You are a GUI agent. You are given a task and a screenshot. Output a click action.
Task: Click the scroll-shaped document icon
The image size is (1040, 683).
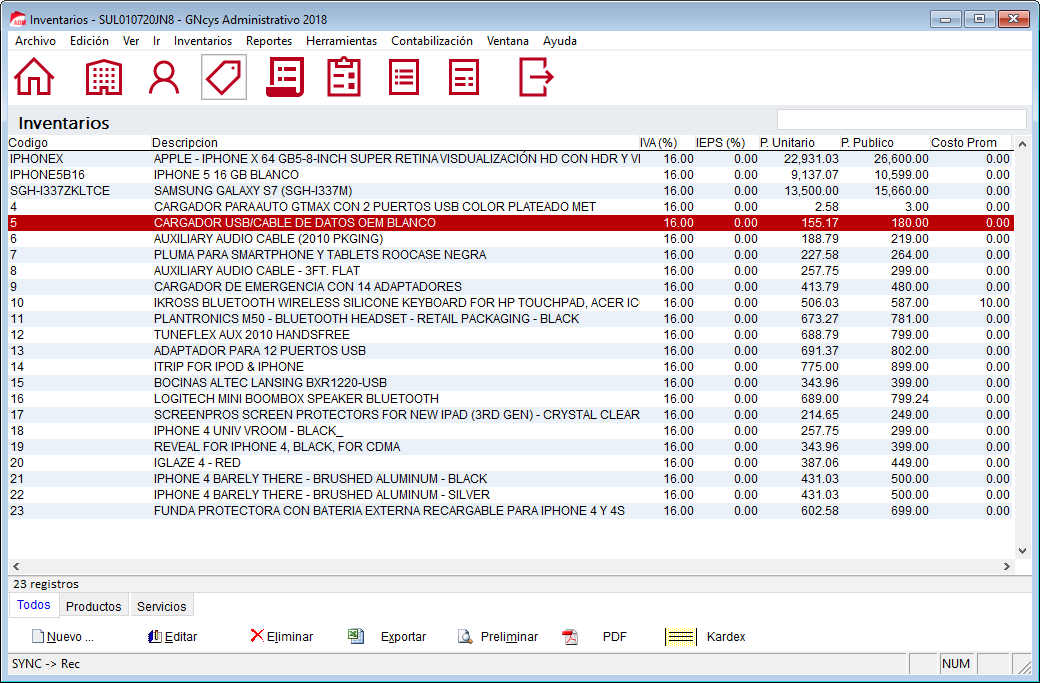tap(285, 77)
